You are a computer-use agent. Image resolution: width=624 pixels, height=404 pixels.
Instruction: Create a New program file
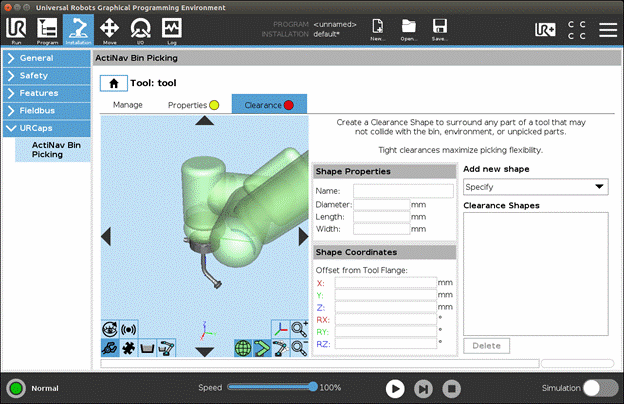pos(377,30)
